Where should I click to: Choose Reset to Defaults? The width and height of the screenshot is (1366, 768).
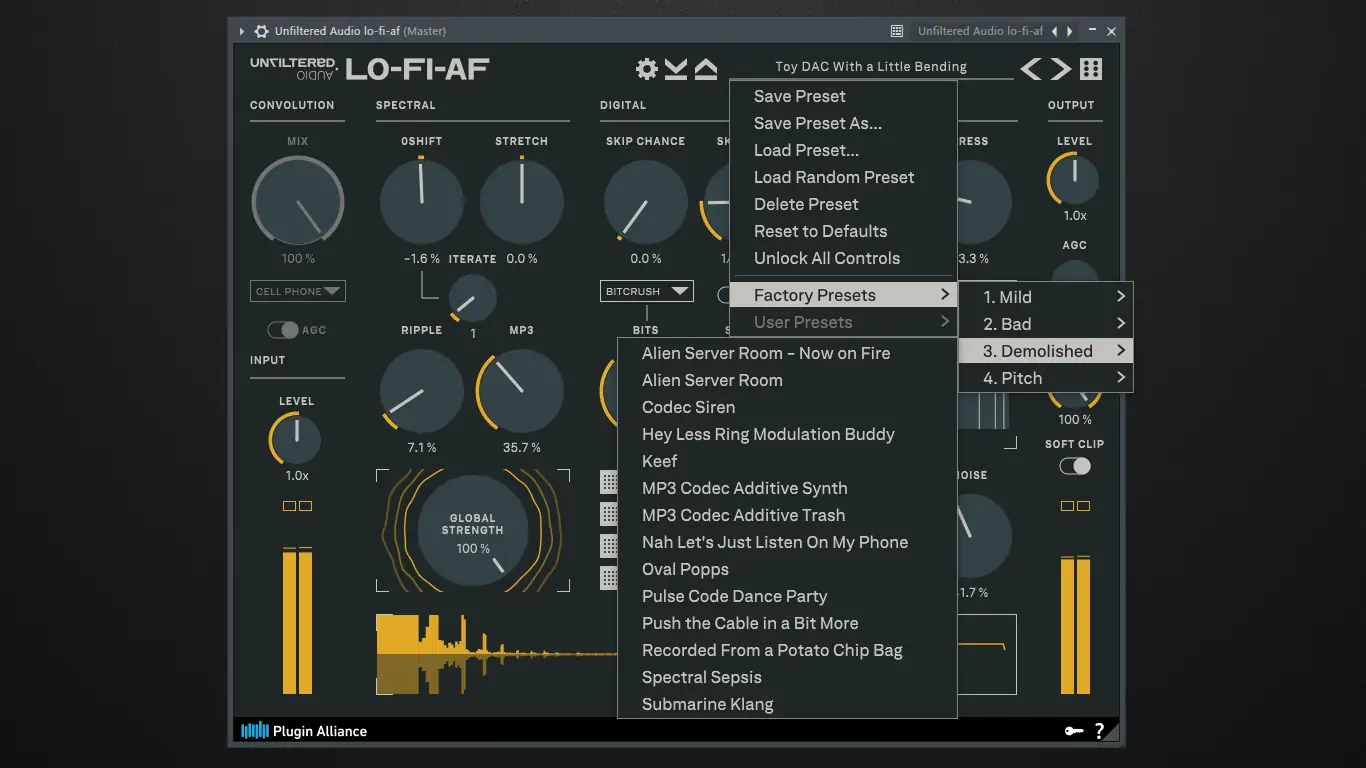843,231
